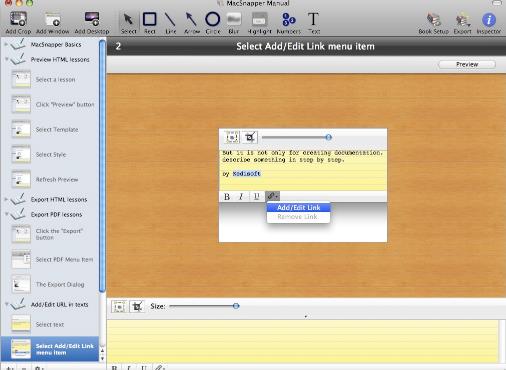Open the Refresh Preview step
This screenshot has width=506, height=370.
pos(57,179)
